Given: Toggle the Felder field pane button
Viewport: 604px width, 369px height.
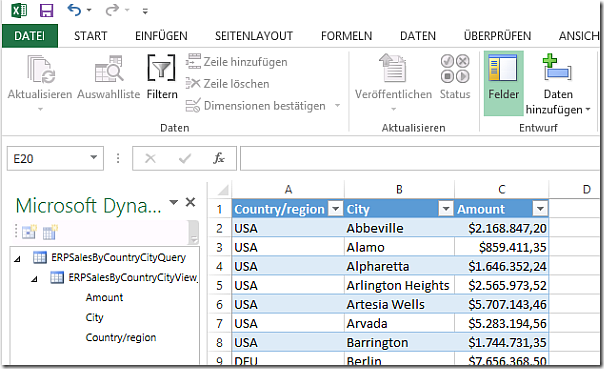Looking at the screenshot, I should pos(503,83).
